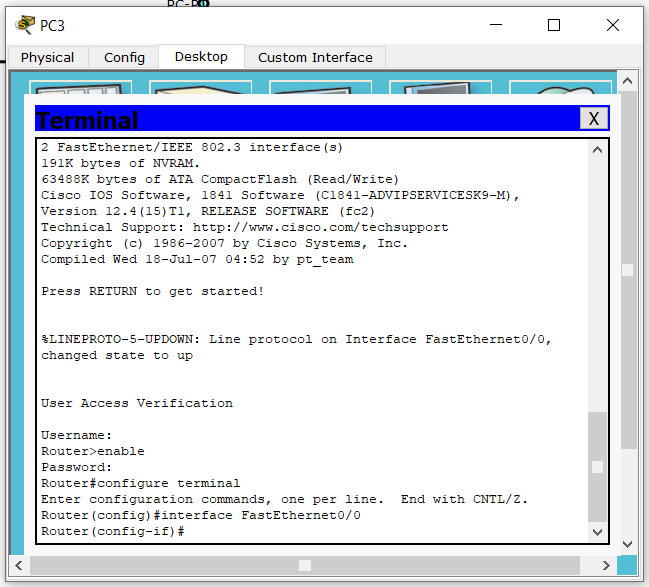
Task: Click 'Press RETURN to get started!' text
Action: [152, 291]
